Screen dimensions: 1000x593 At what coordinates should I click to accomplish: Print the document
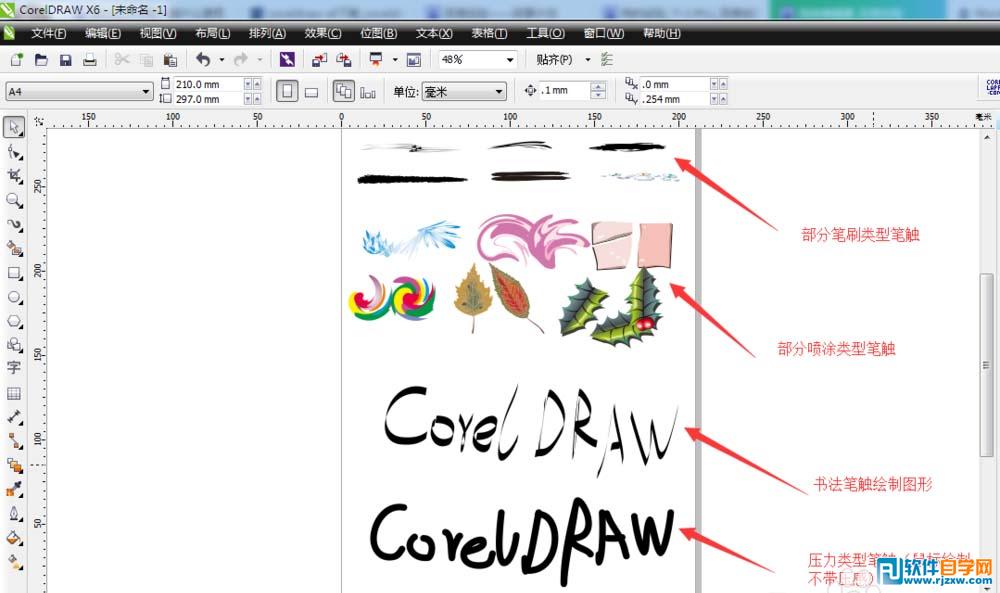coord(90,60)
